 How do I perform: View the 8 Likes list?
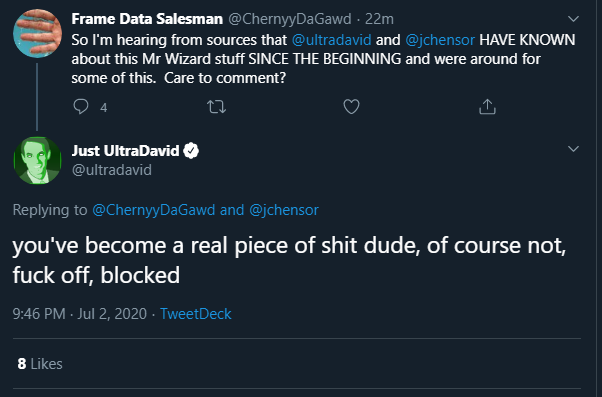(40, 364)
